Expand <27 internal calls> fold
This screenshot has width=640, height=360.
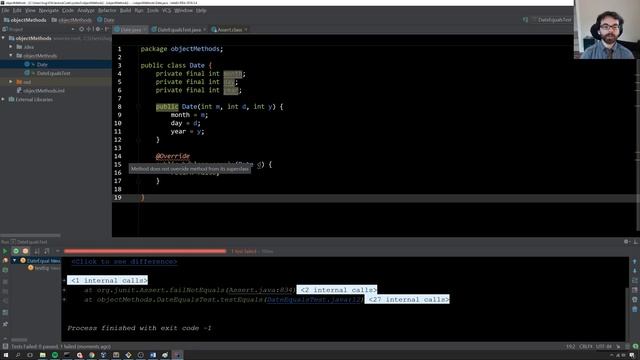(407, 299)
